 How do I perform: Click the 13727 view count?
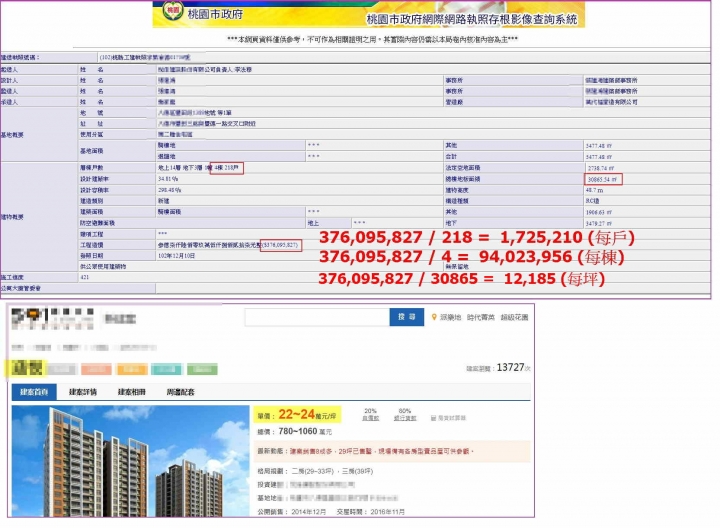[x=510, y=367]
